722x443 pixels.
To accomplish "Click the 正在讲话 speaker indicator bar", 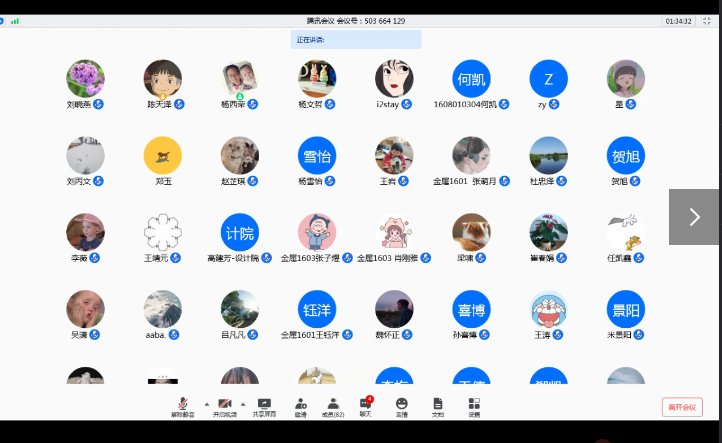I will coord(355,40).
